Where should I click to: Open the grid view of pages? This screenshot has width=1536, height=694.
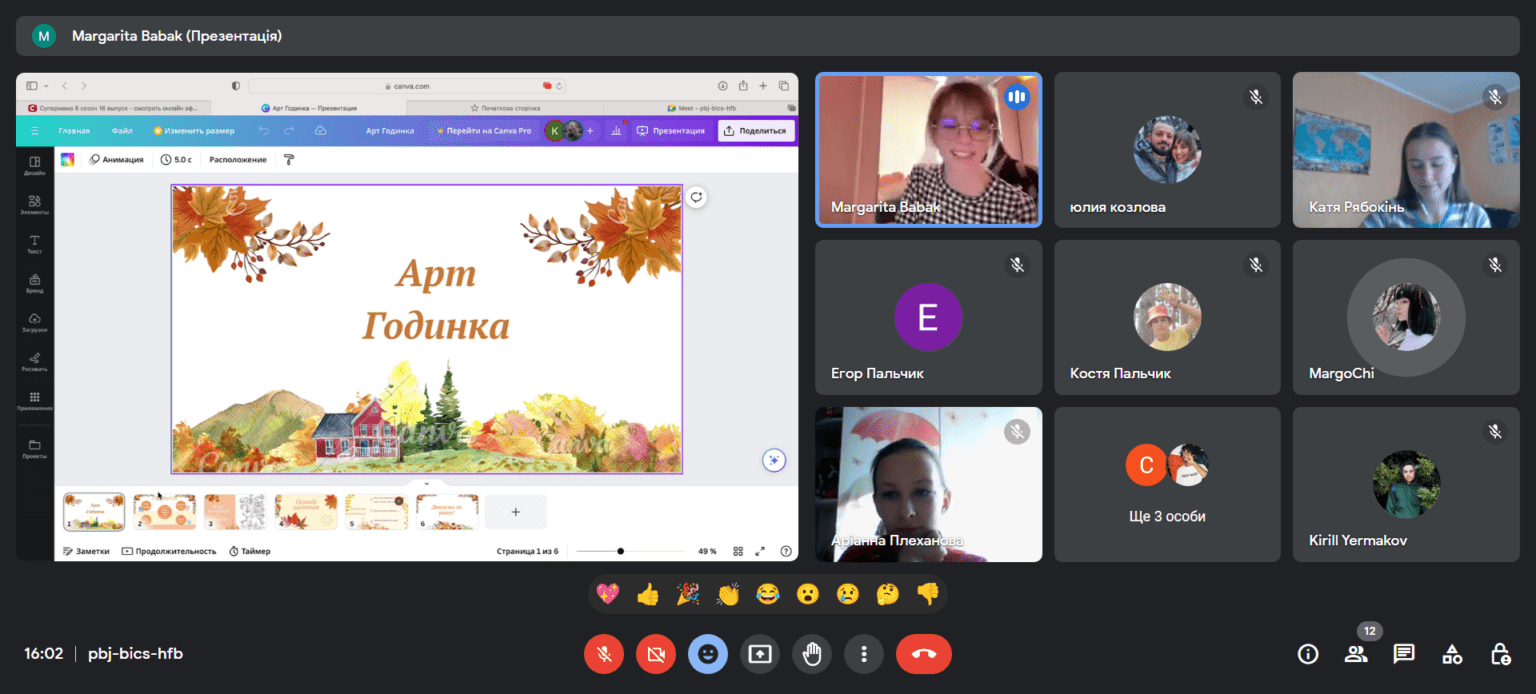tap(738, 551)
